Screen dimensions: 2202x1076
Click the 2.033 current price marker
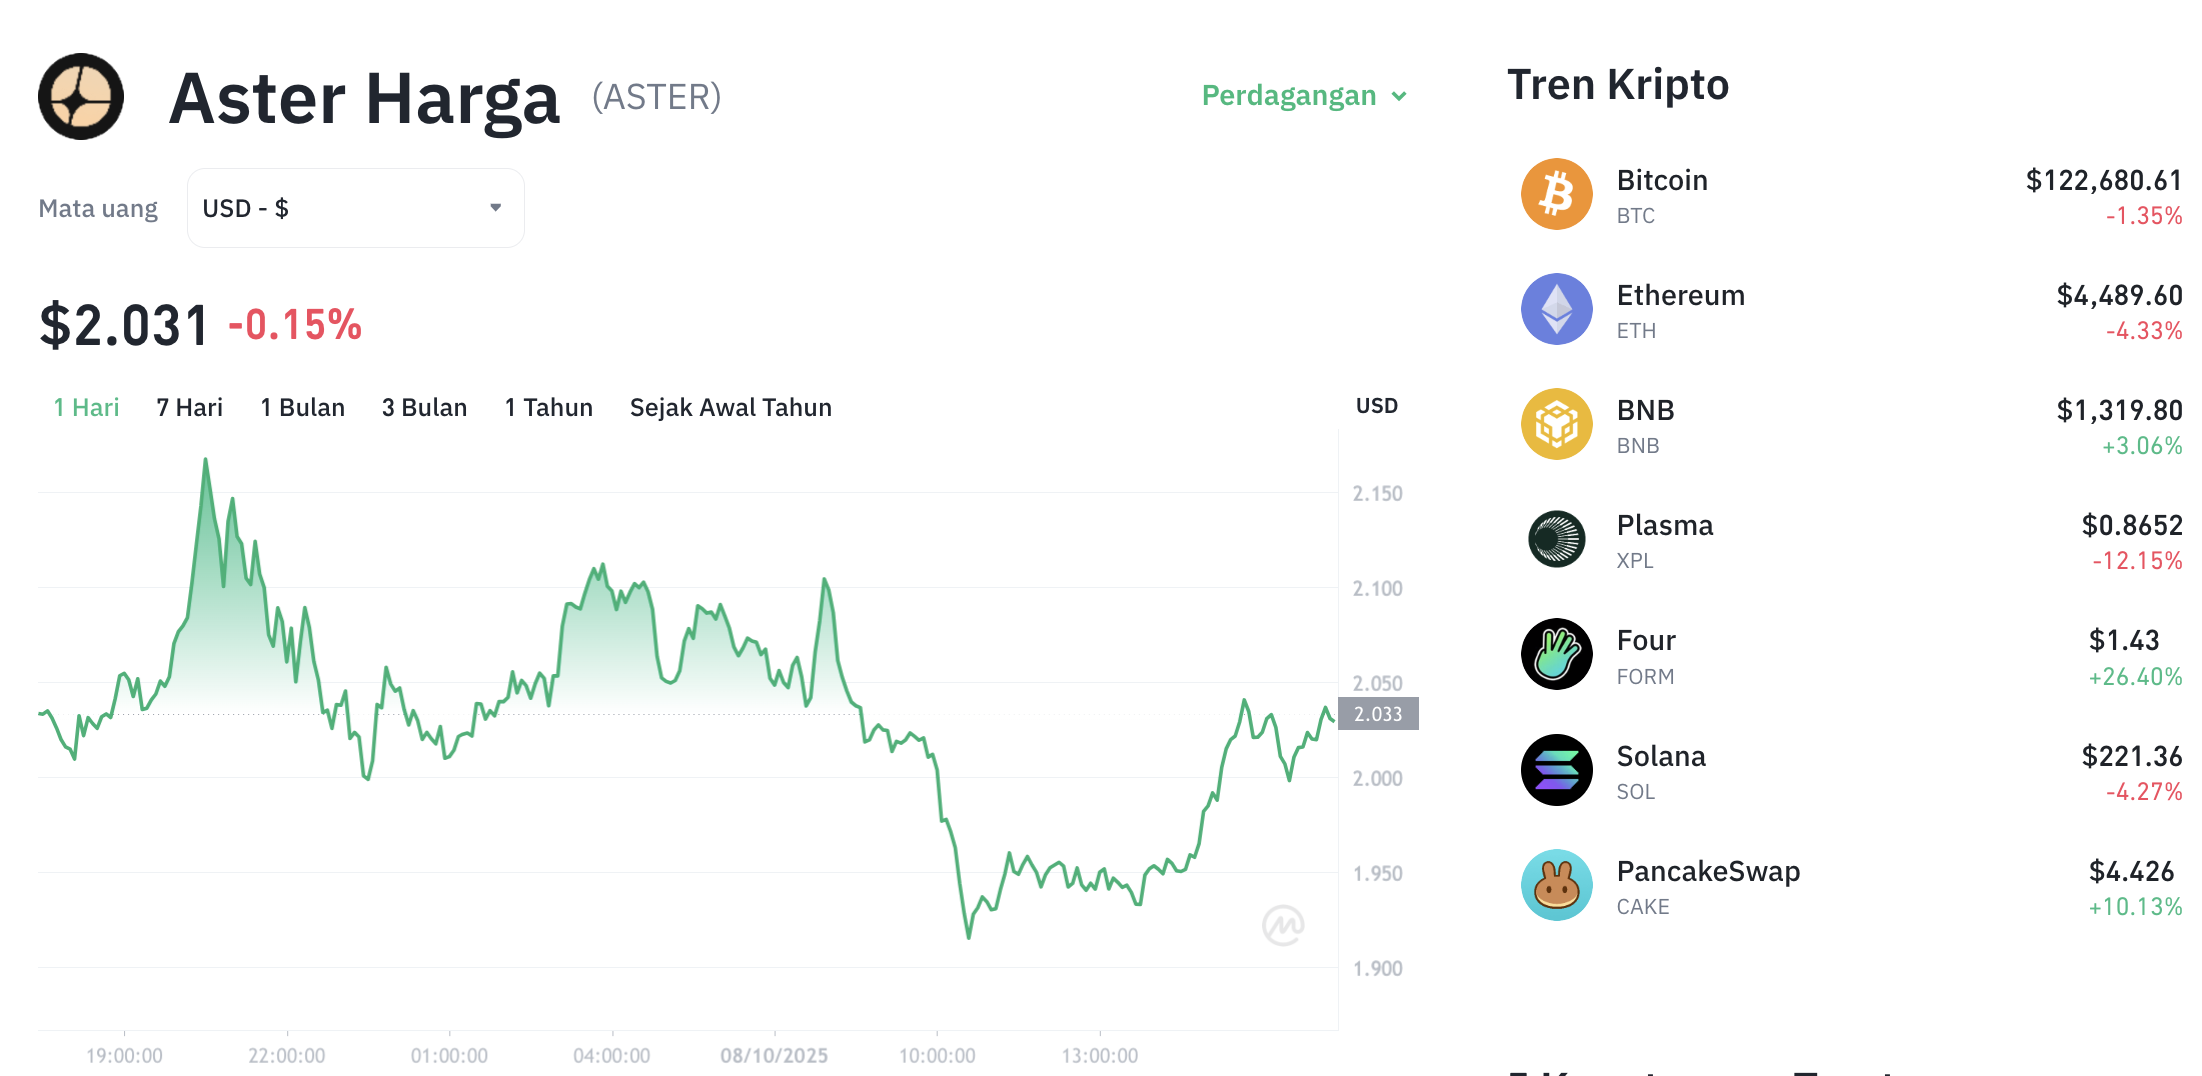pos(1378,714)
